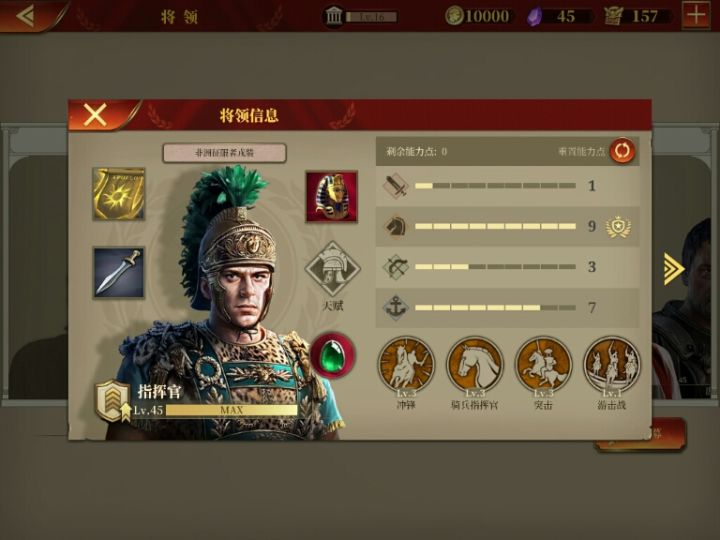Open the 天赋 talent helmet icon

[x=332, y=269]
